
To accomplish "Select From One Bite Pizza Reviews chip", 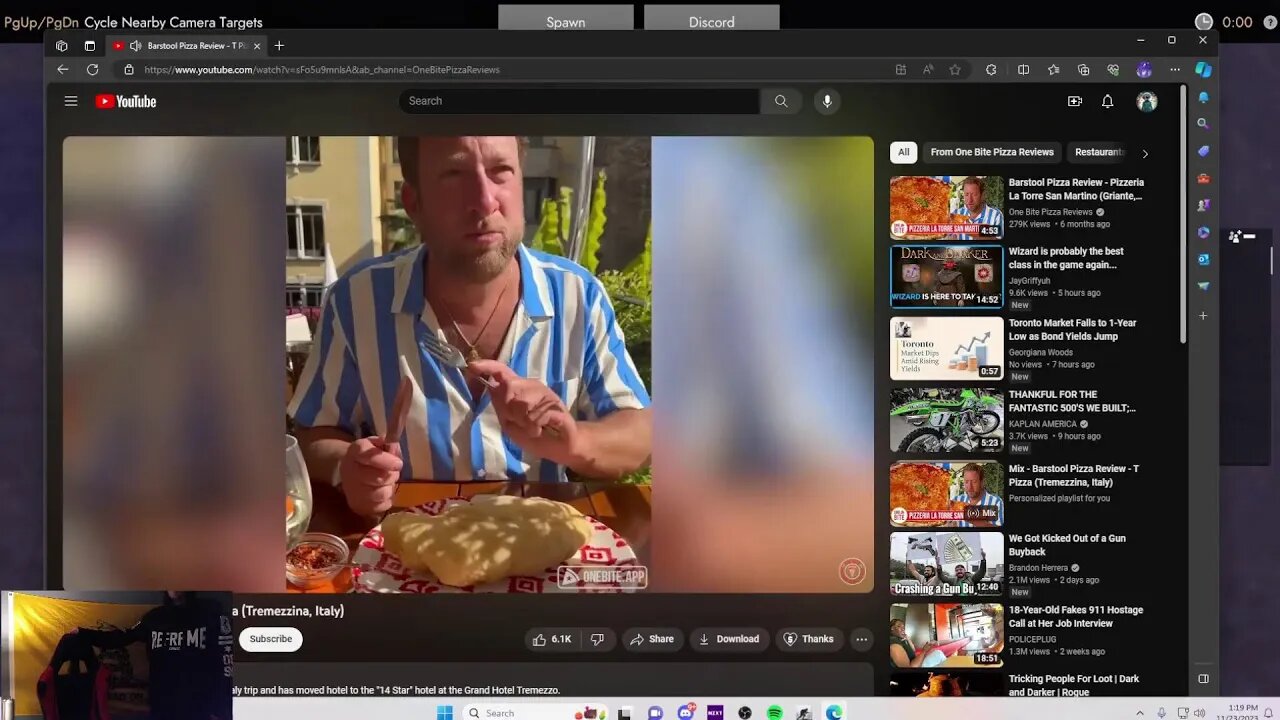I will point(992,152).
